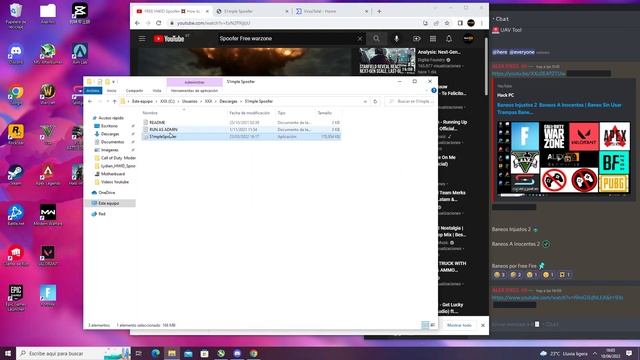The height and width of the screenshot is (360, 640).
Task: Open the Valorant desktop shortcut
Action: 48,256
